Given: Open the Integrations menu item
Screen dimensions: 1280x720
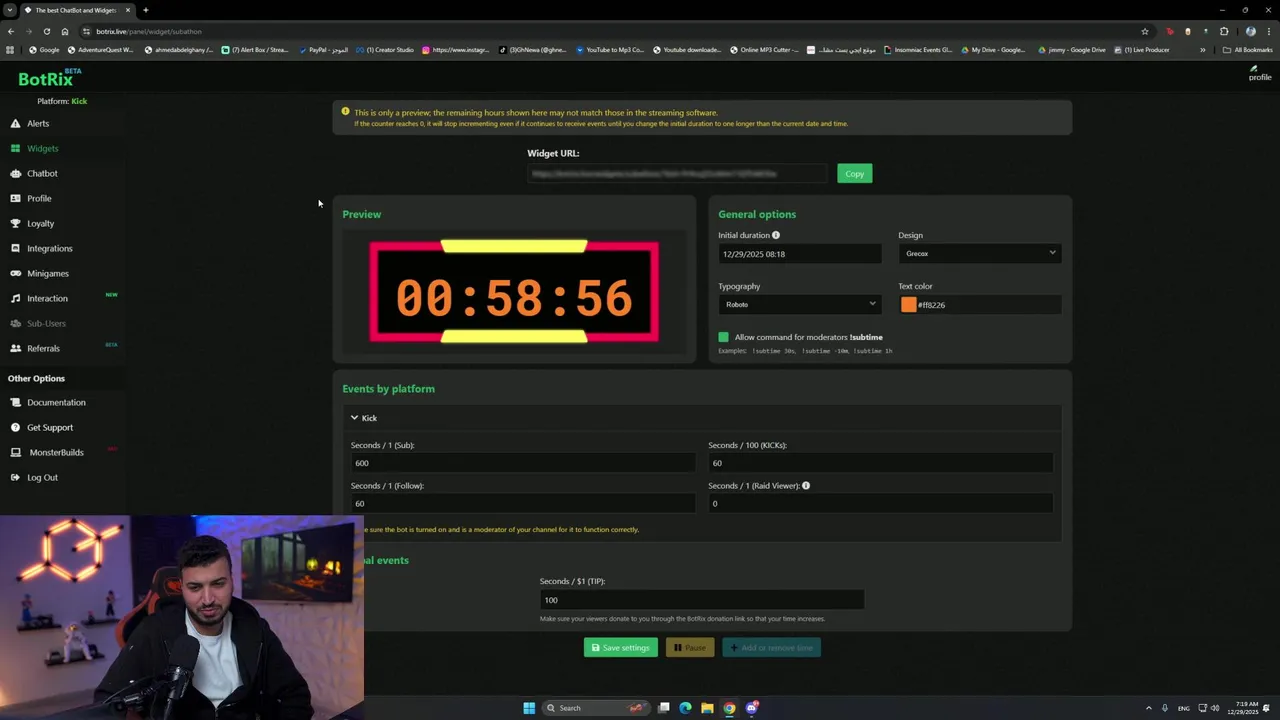Looking at the screenshot, I should point(50,248).
